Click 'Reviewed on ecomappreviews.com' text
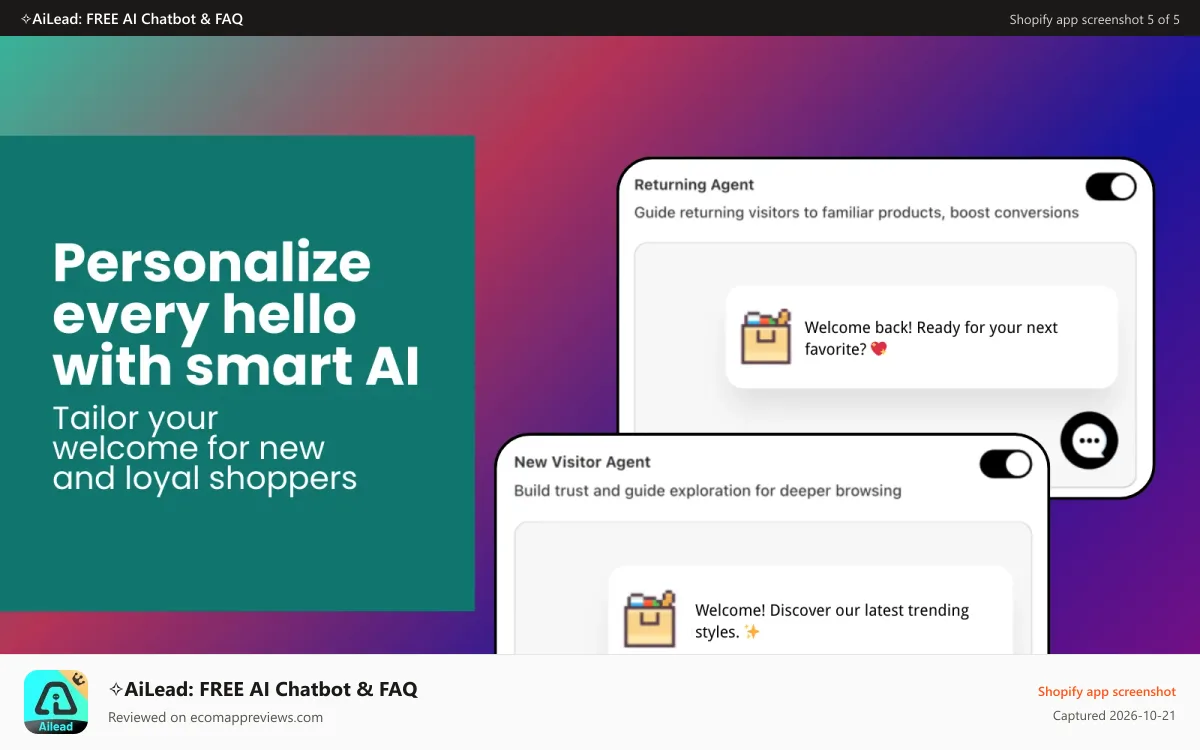 [215, 717]
